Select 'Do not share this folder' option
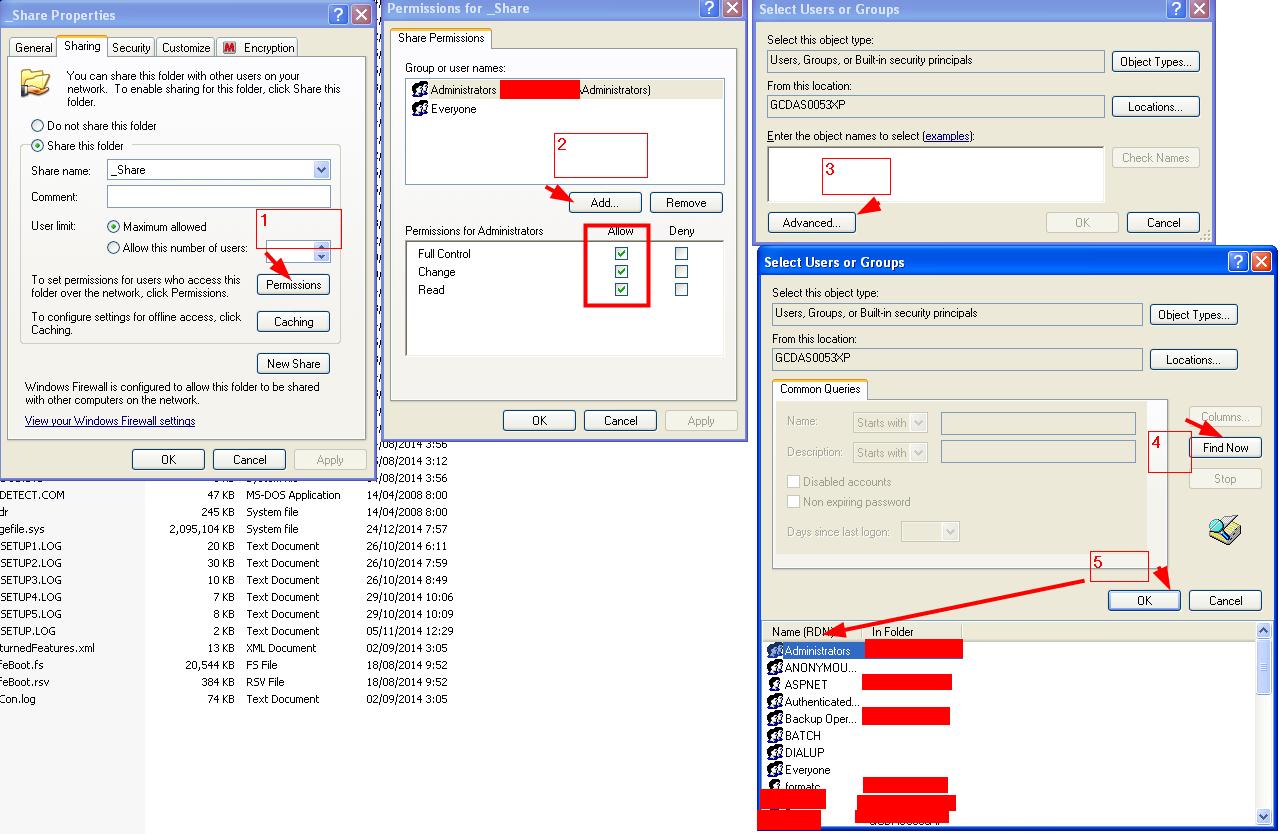The height and width of the screenshot is (834, 1280). [37, 126]
